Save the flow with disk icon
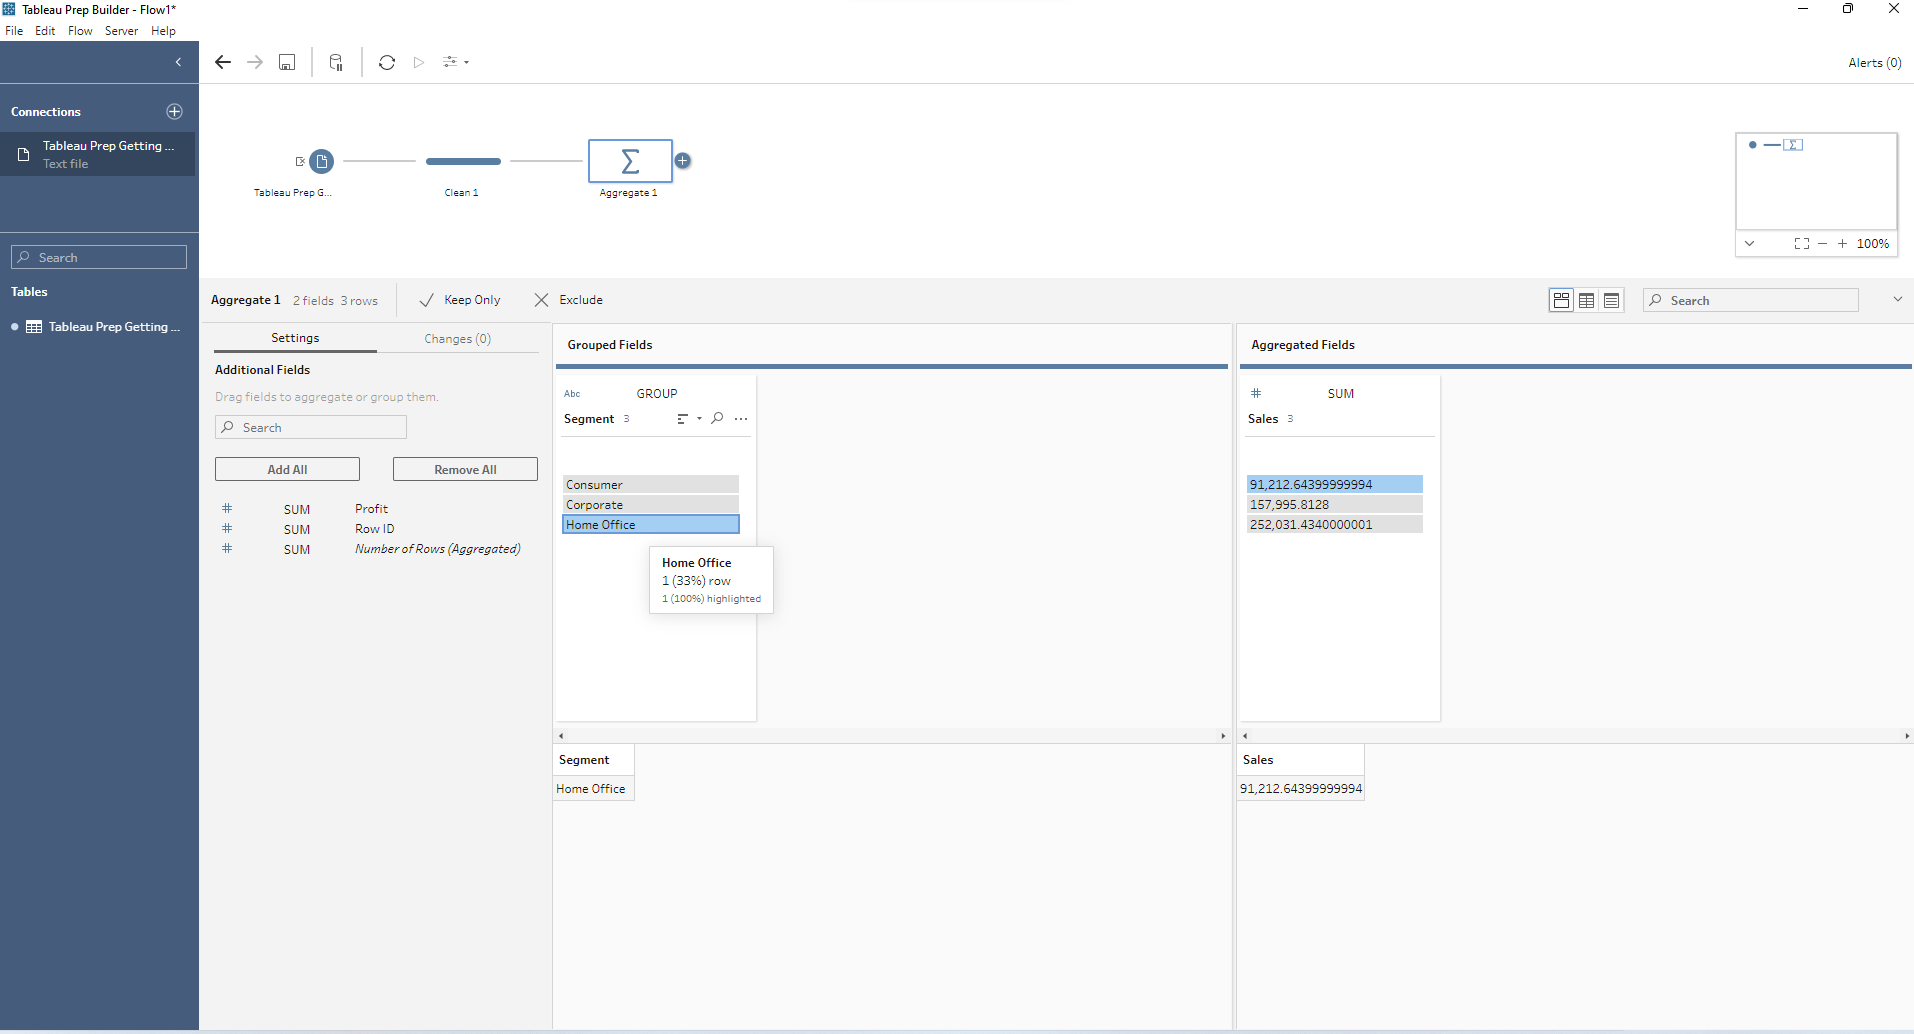The width and height of the screenshot is (1914, 1034). pyautogui.click(x=287, y=62)
